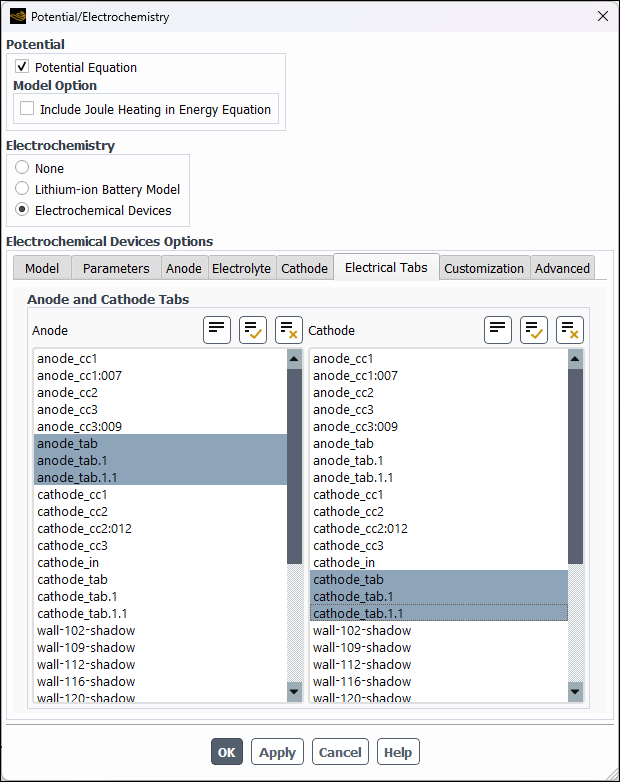This screenshot has width=620, height=782.
Task: Select the Electrical Tabs tab
Action: click(386, 267)
